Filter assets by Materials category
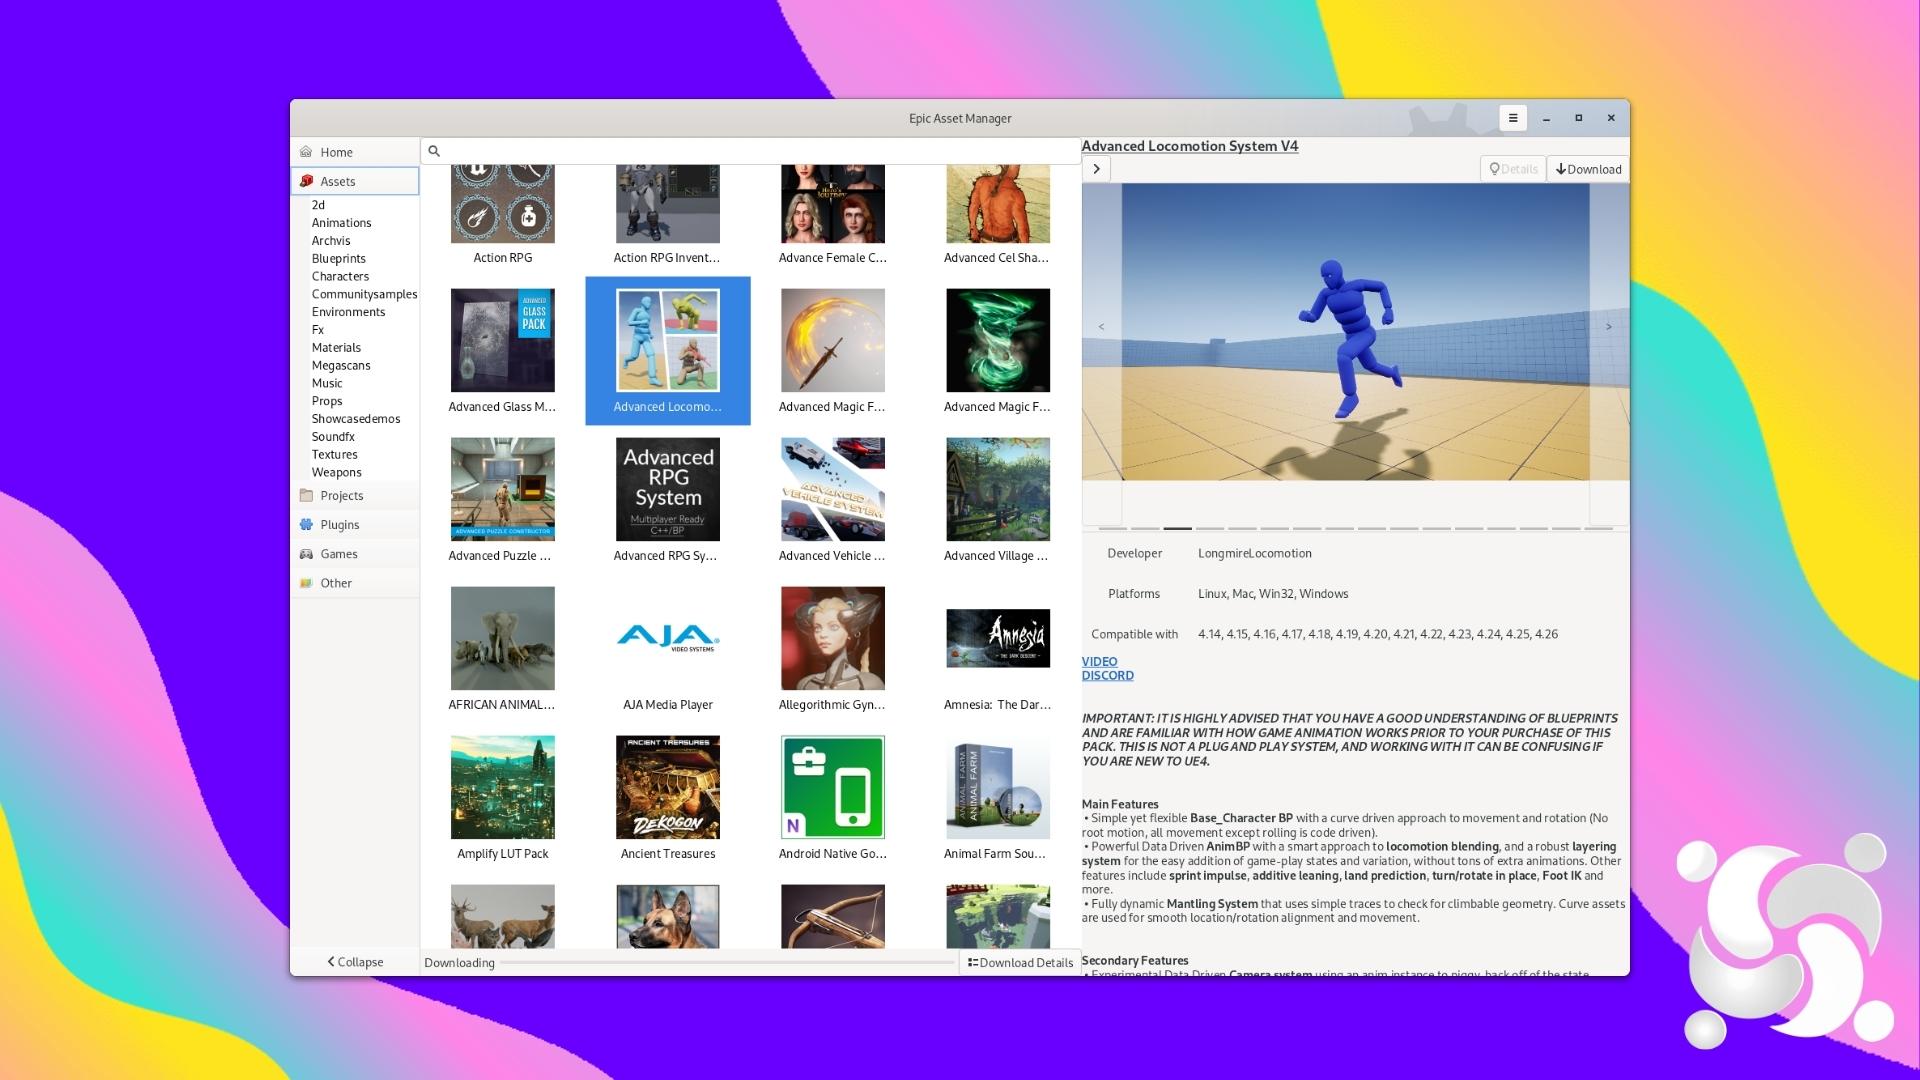The width and height of the screenshot is (1920, 1080). 336,348
